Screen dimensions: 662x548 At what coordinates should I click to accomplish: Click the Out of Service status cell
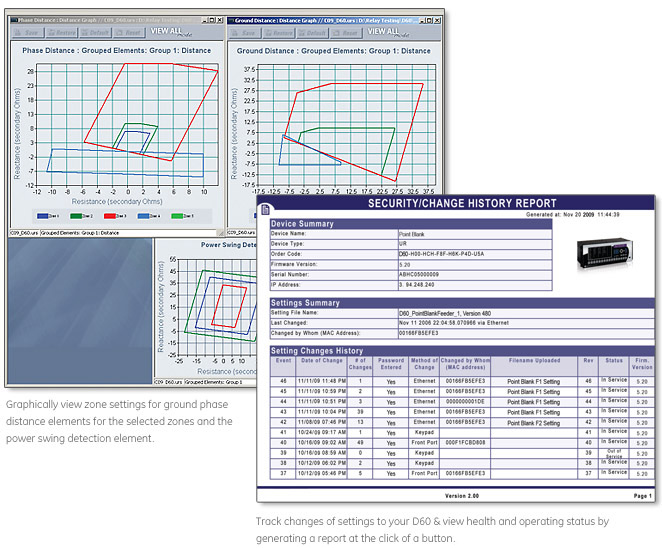pos(614,453)
